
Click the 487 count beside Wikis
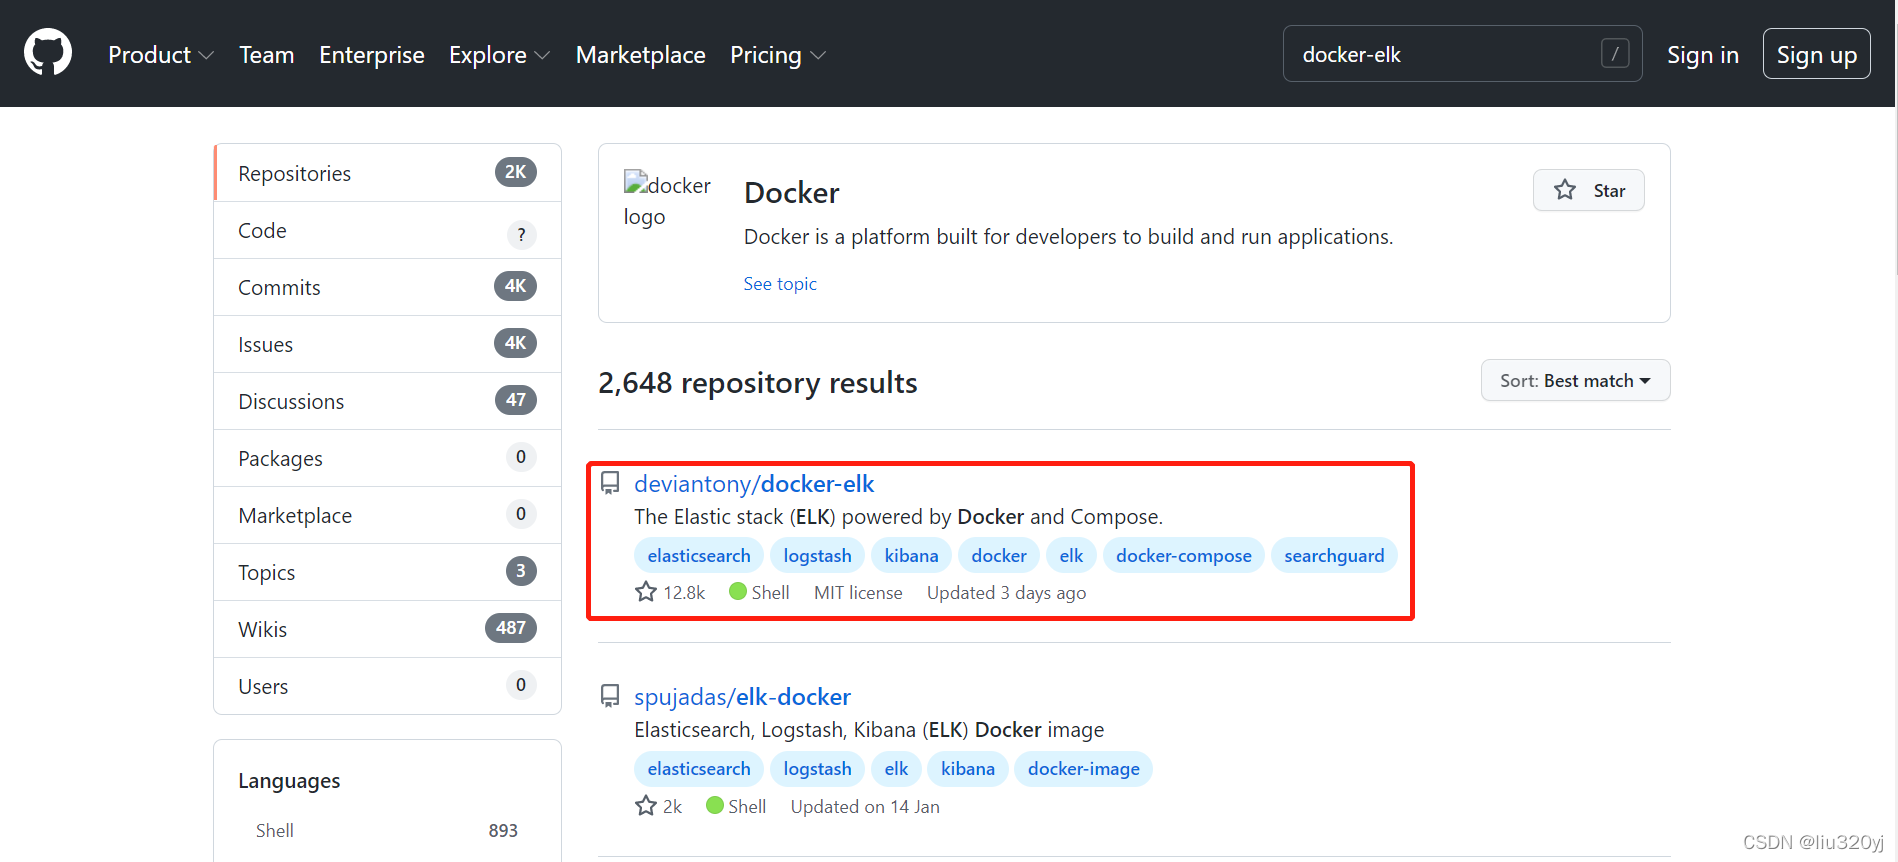[511, 628]
